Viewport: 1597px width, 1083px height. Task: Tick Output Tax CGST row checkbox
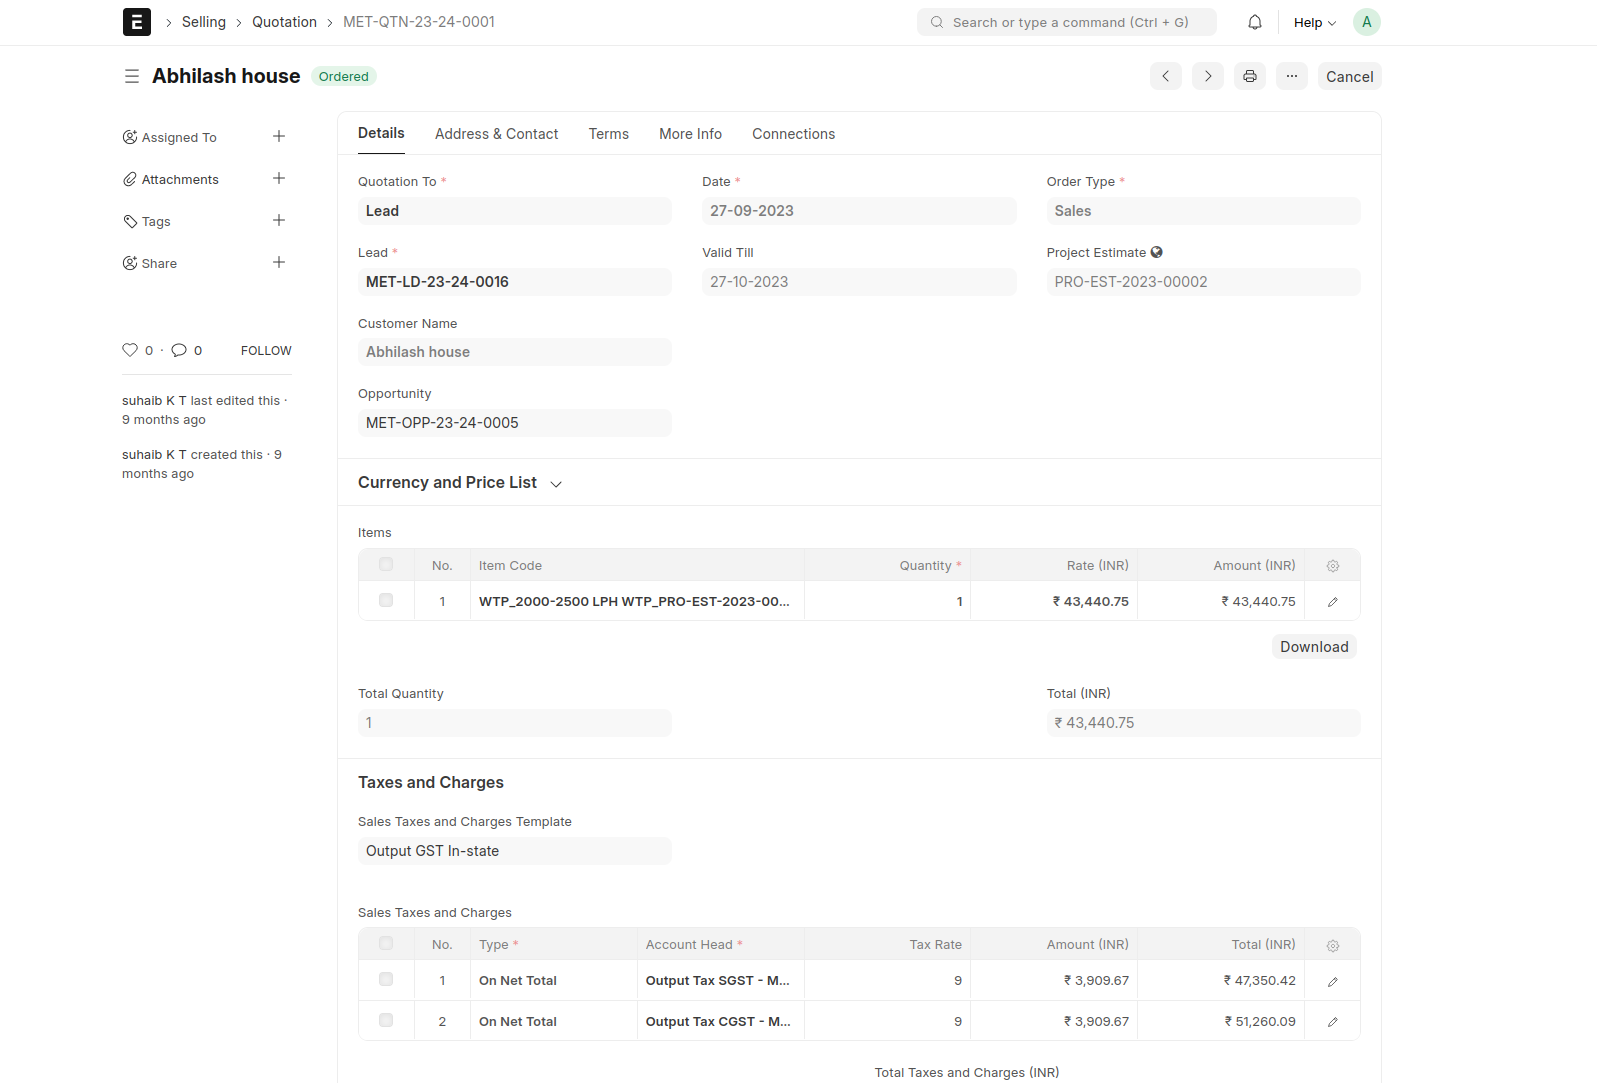point(386,1021)
